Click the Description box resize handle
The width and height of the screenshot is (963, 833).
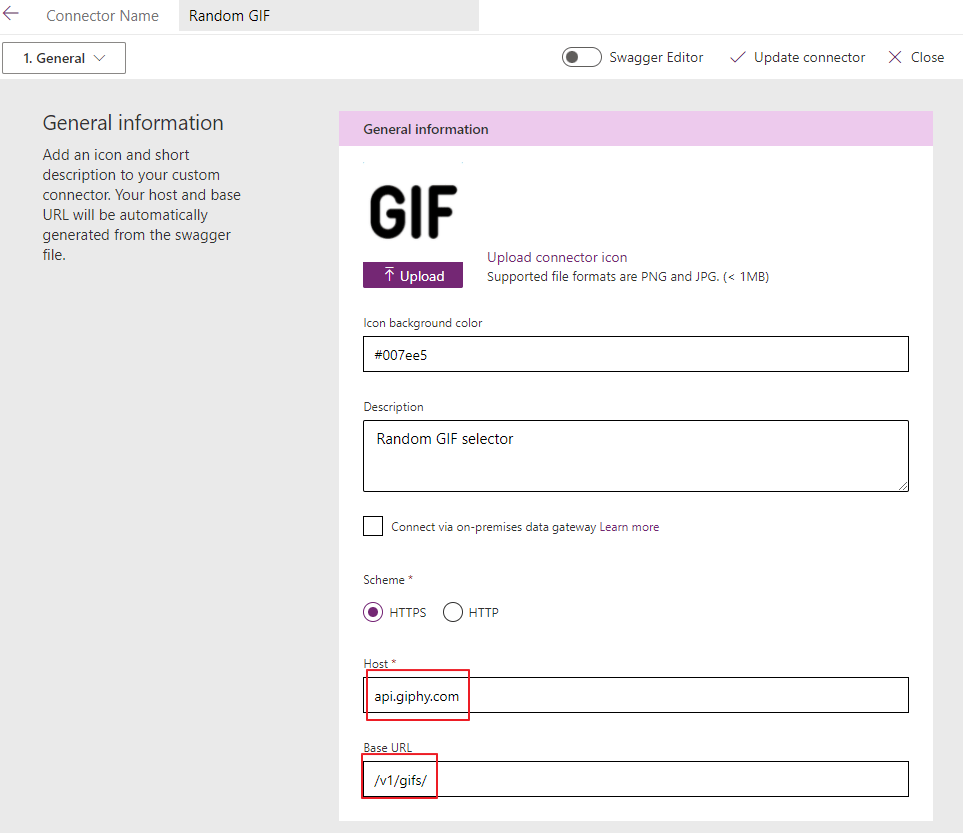903,486
